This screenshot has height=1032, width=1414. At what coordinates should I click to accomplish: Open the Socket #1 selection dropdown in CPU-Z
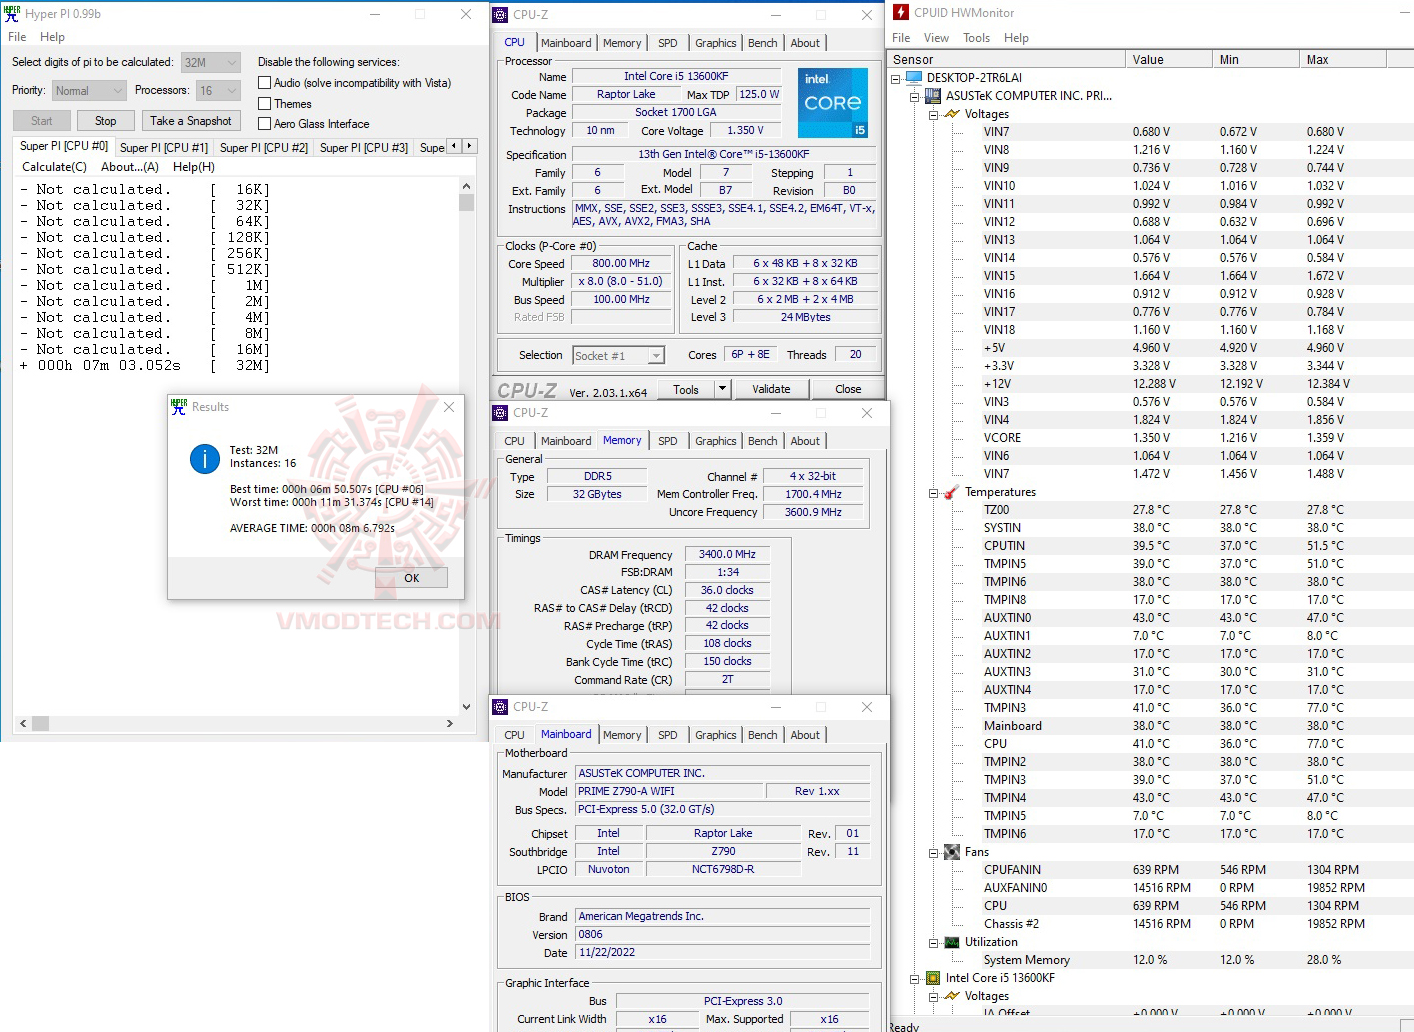click(x=655, y=354)
